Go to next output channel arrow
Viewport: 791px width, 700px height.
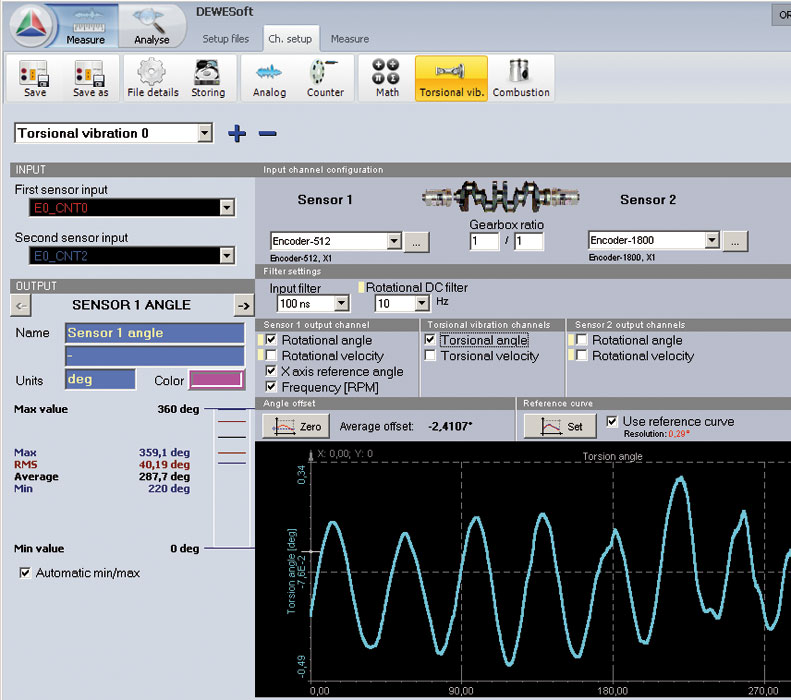244,306
